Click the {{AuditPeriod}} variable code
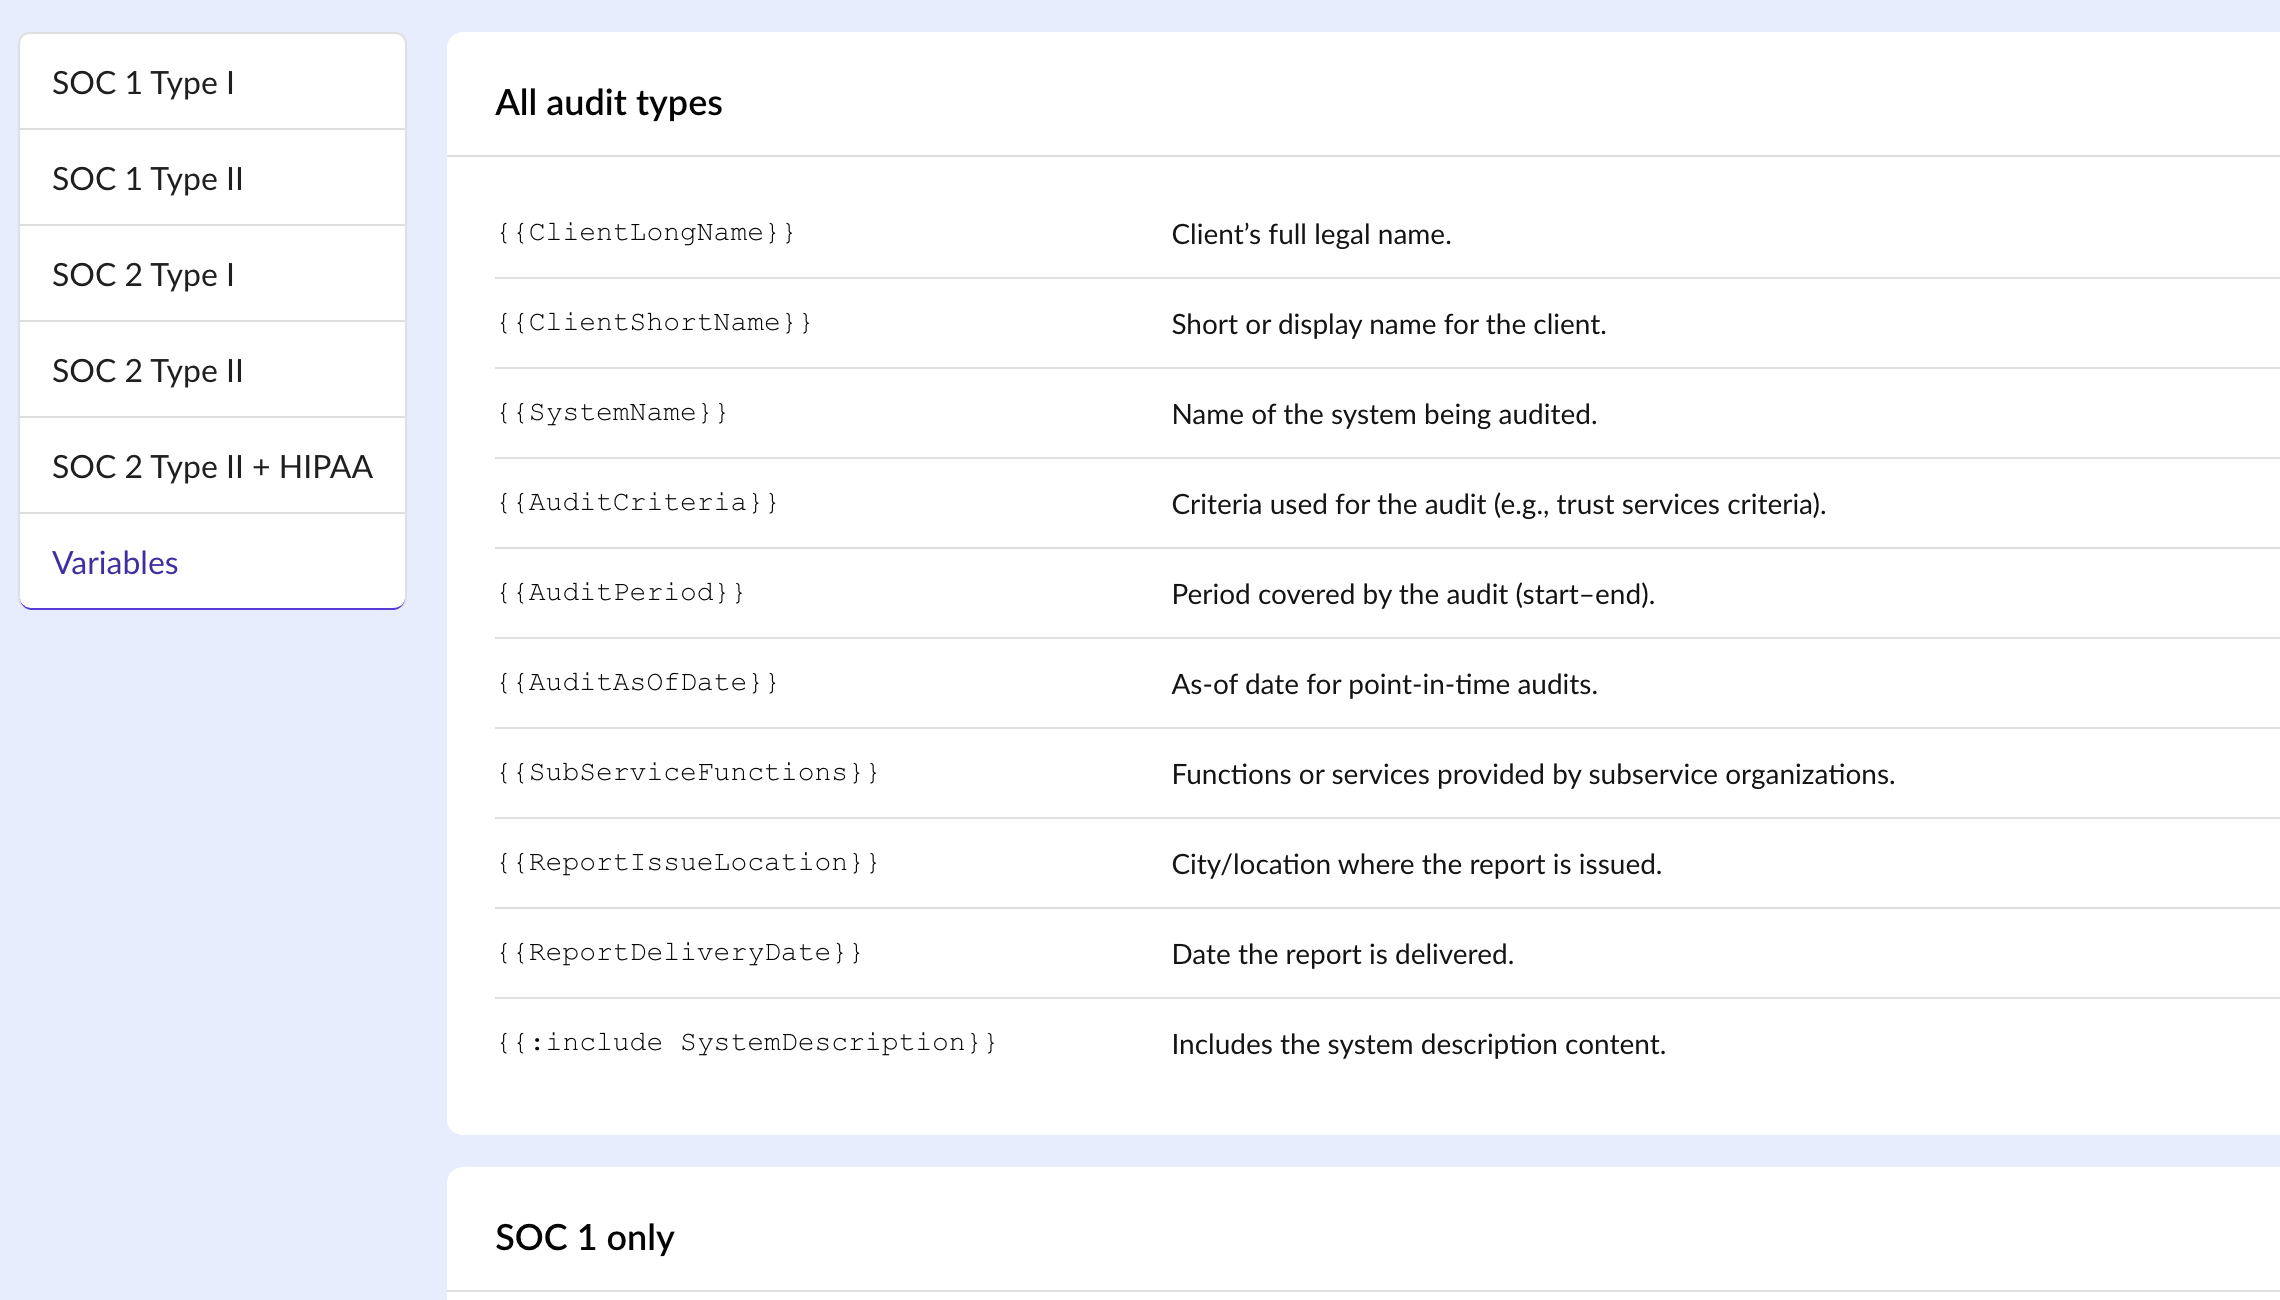2280x1300 pixels. pyautogui.click(x=620, y=593)
